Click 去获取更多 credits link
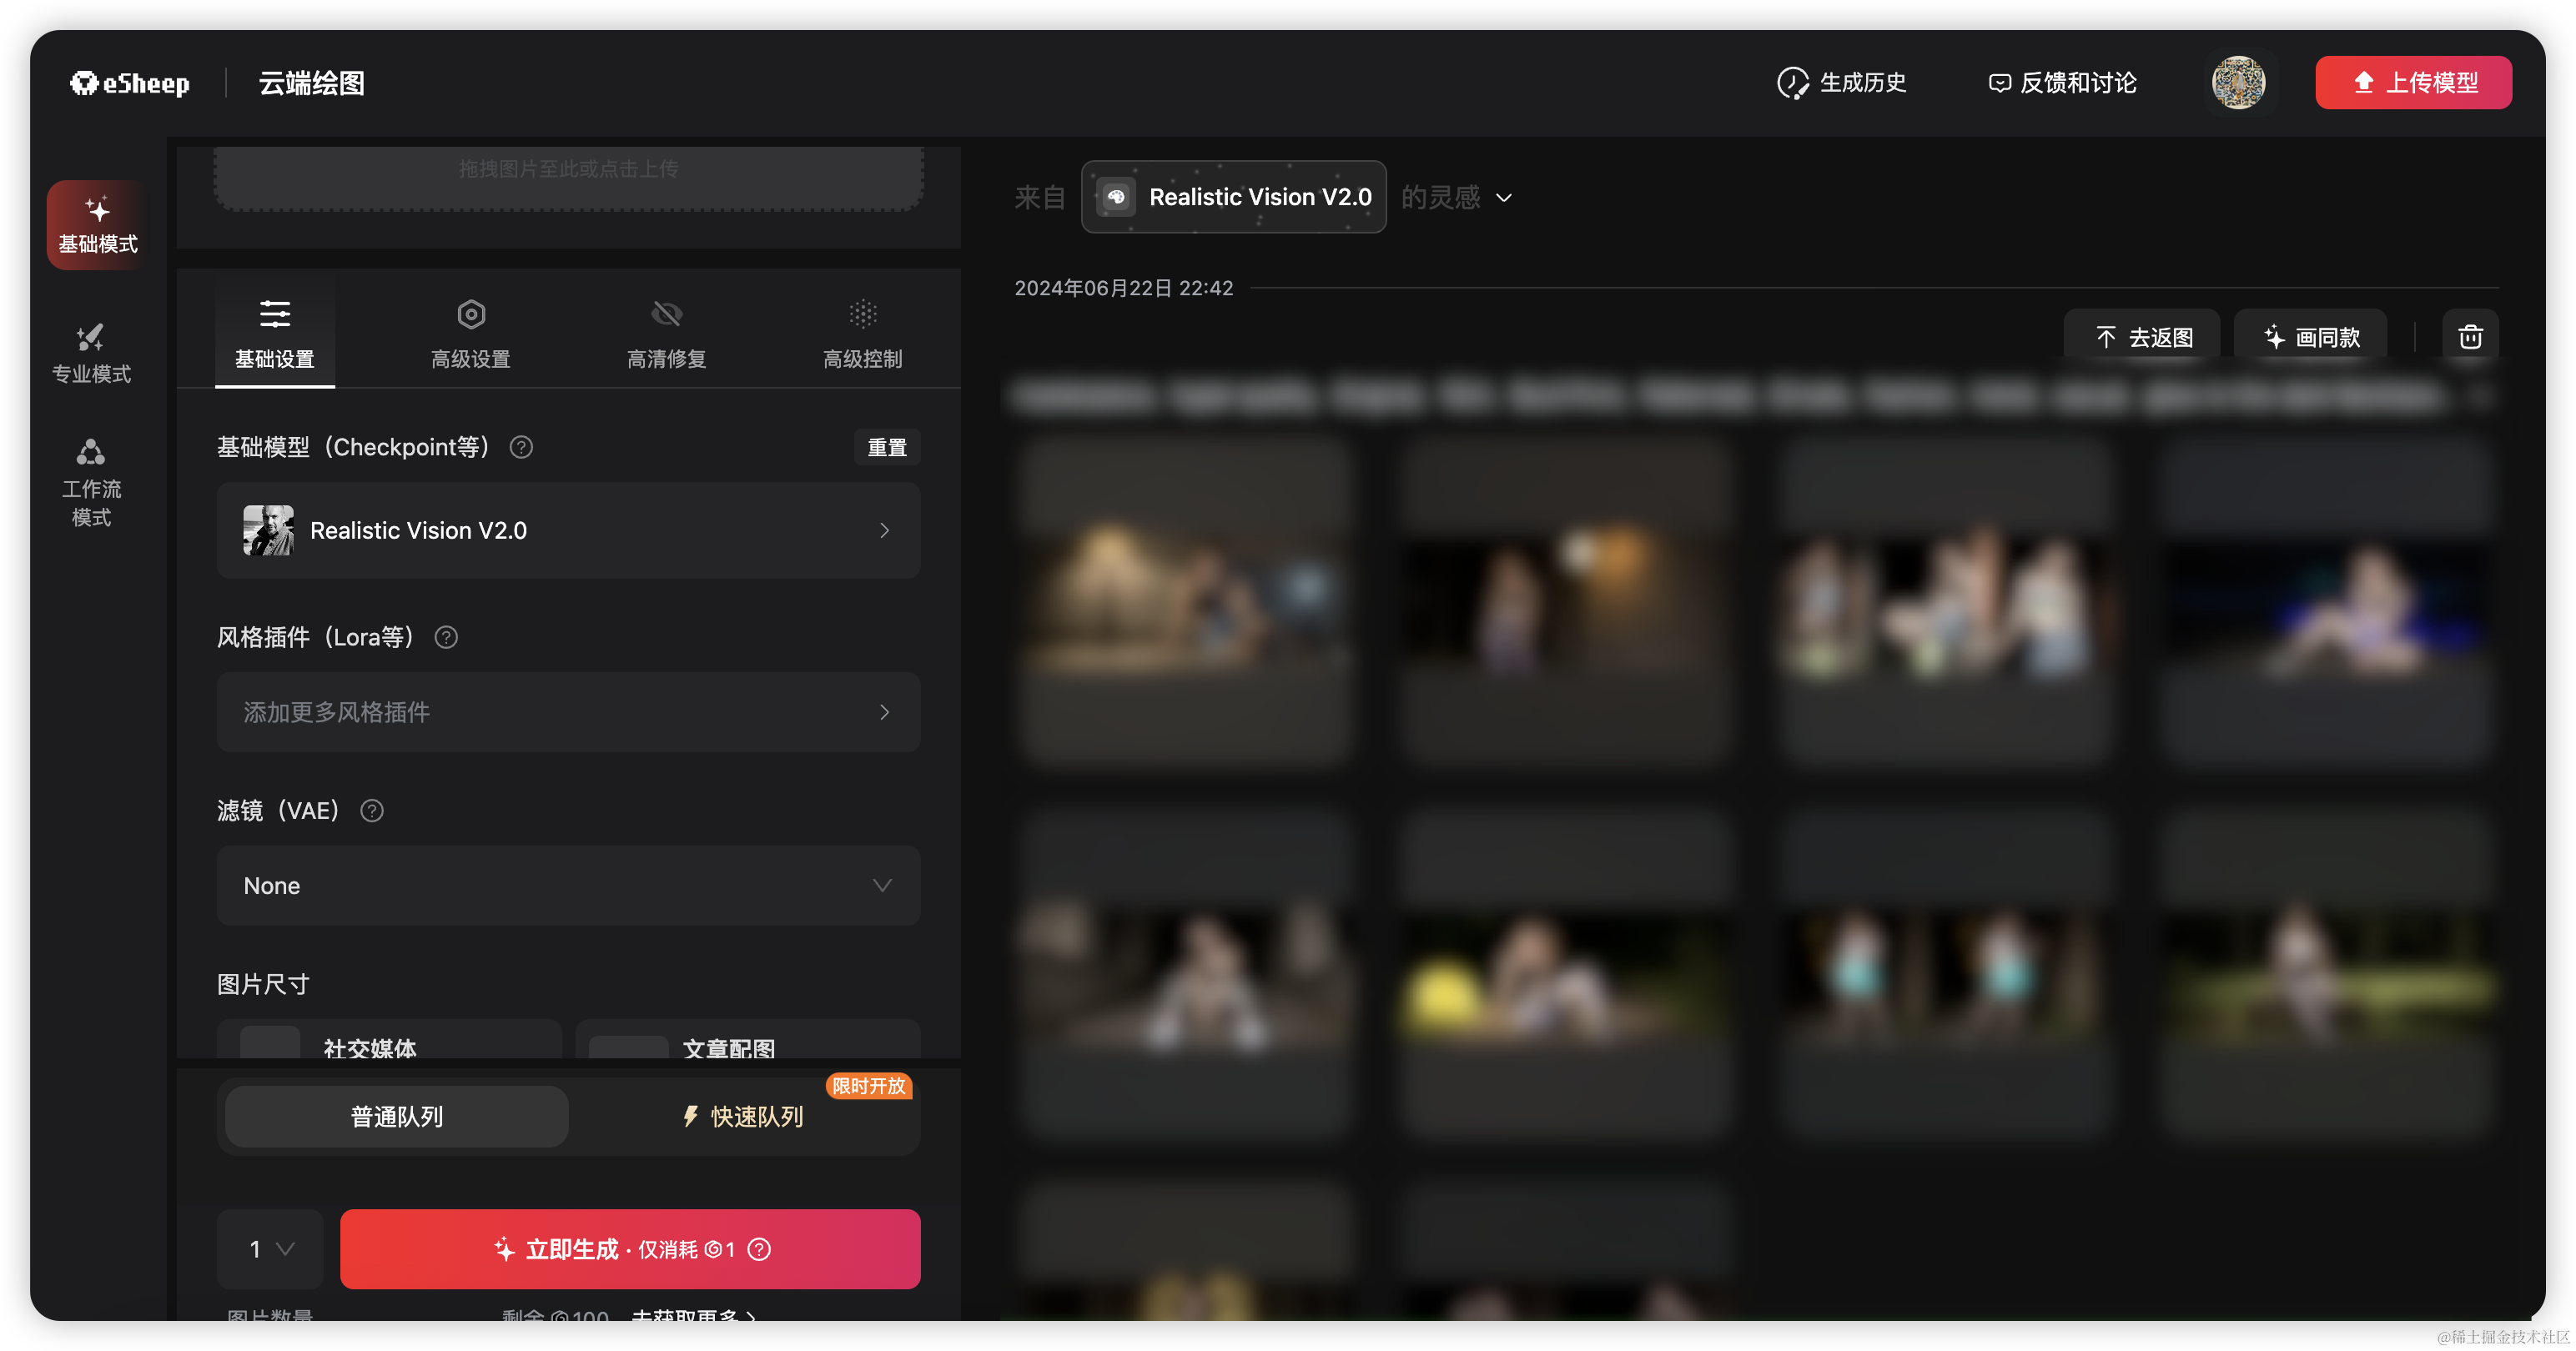Image resolution: width=2576 pixels, height=1351 pixels. pos(693,1314)
